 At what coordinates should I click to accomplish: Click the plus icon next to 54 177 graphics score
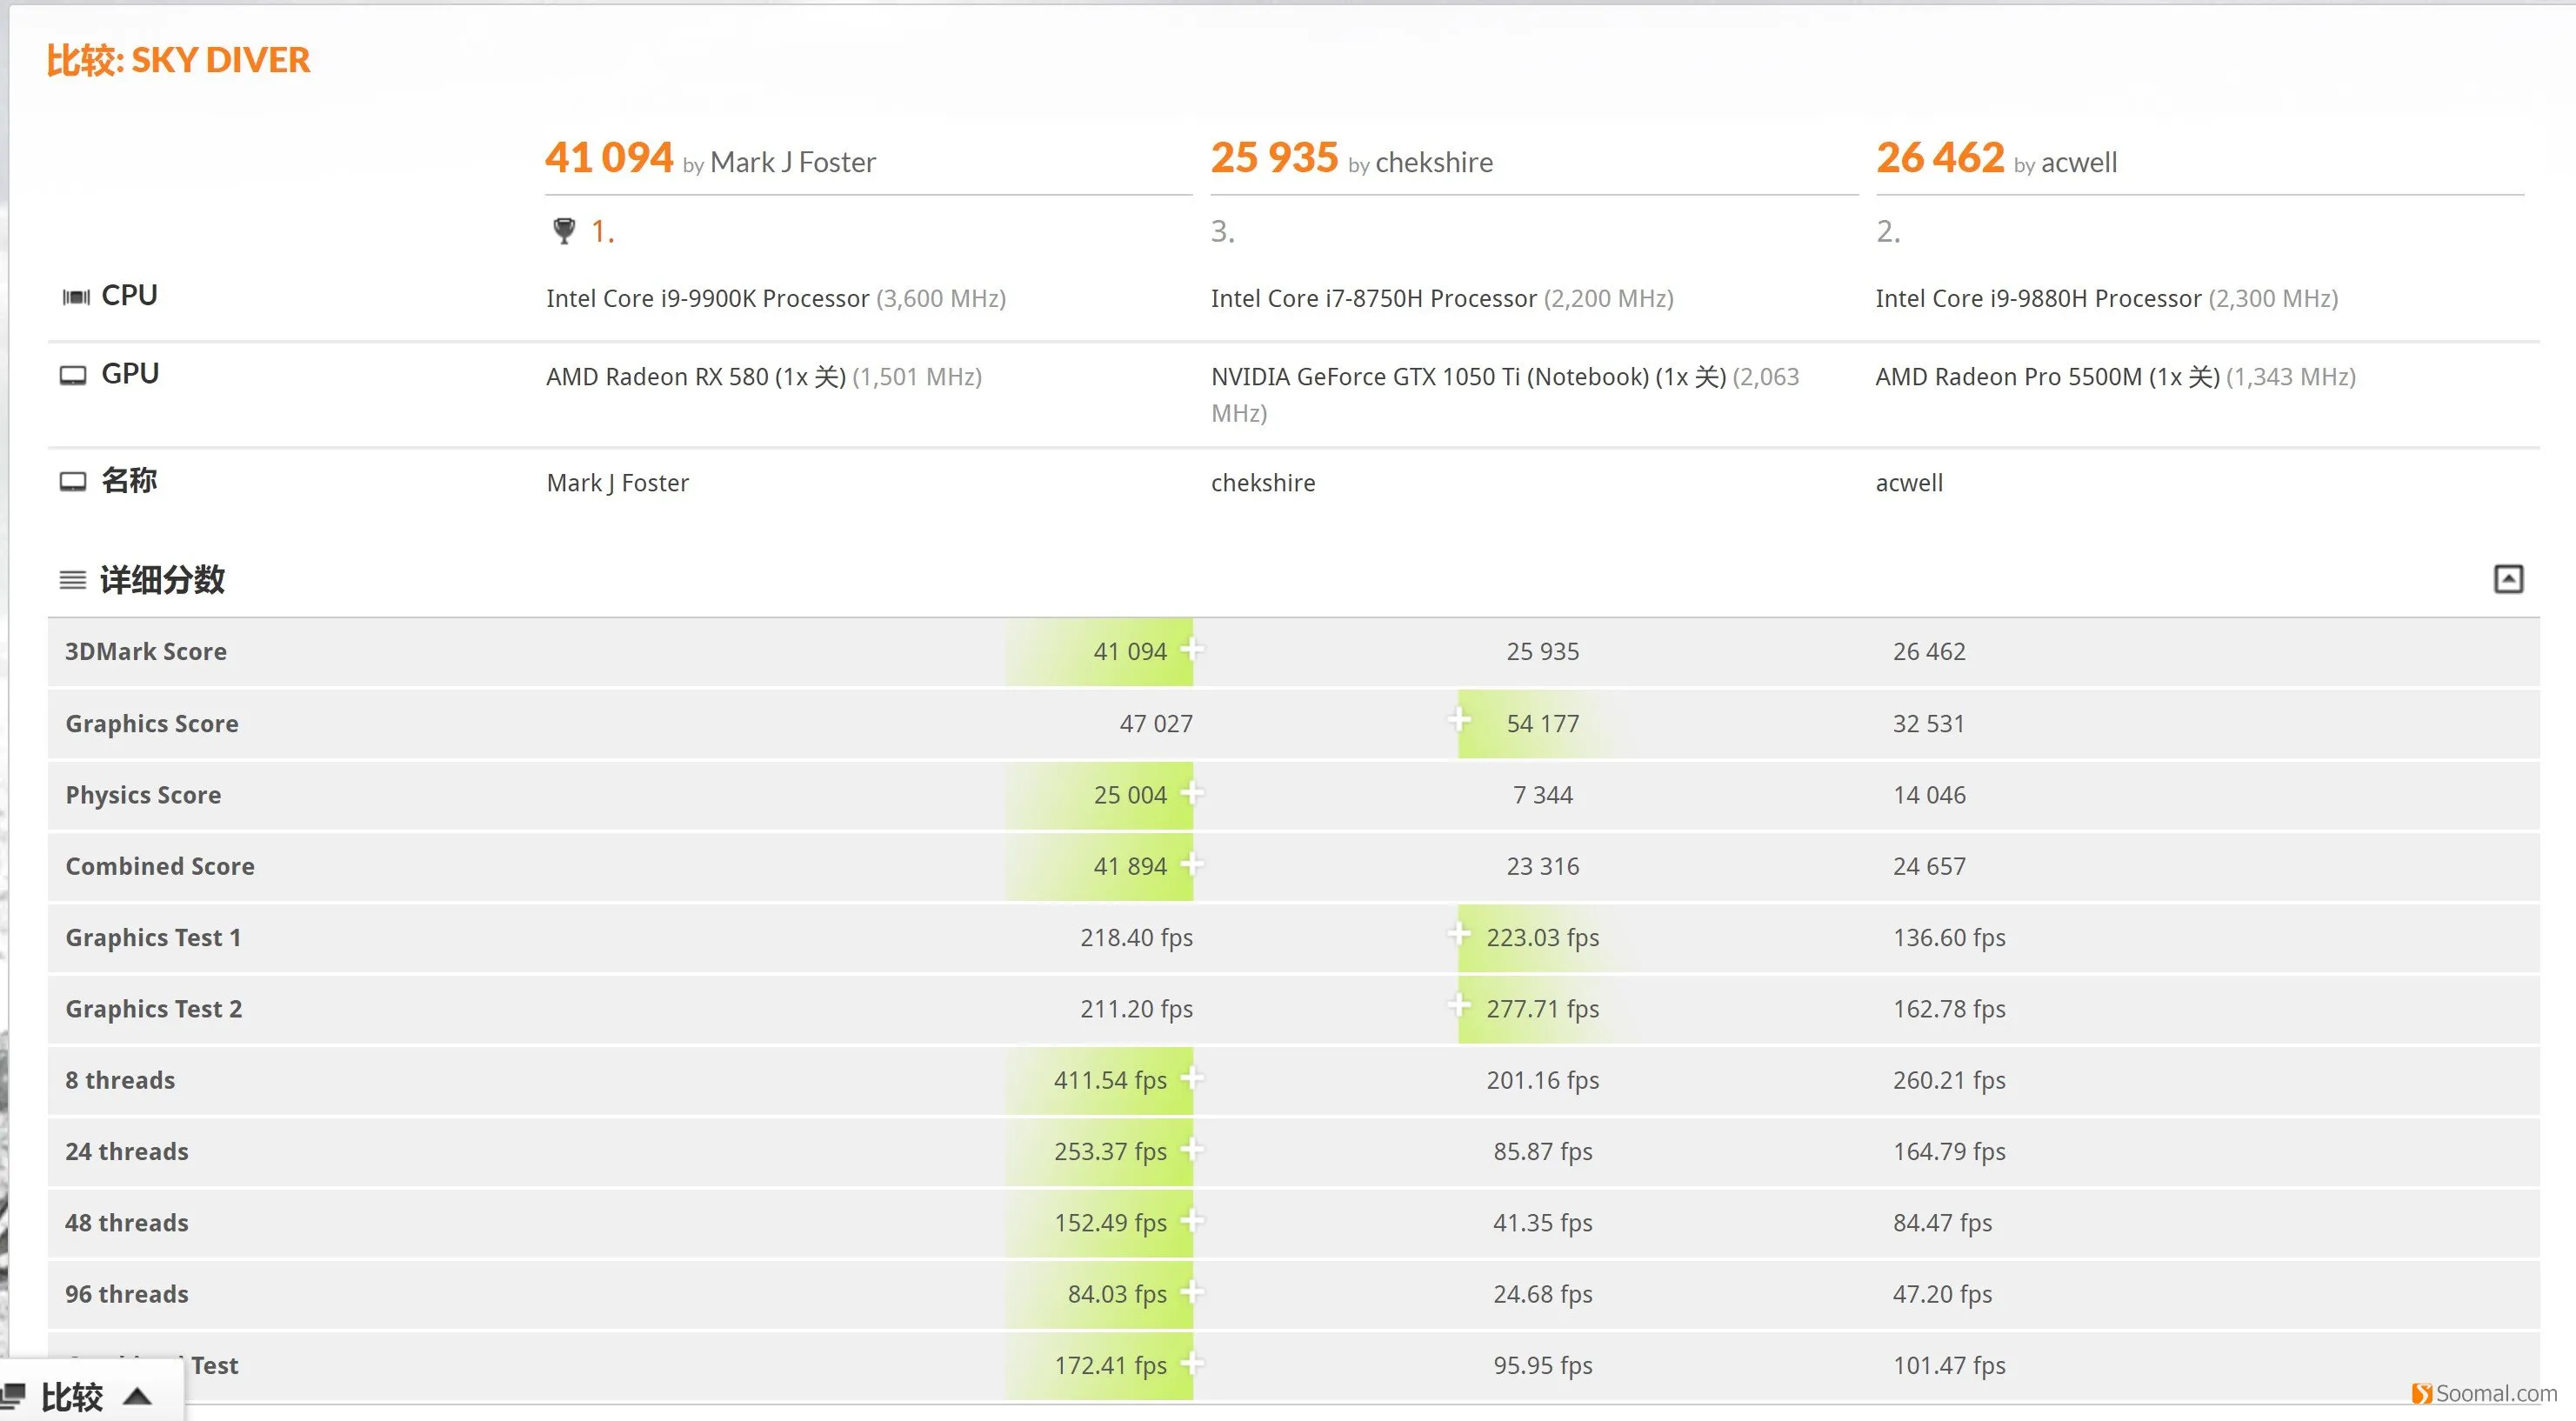pyautogui.click(x=1459, y=719)
